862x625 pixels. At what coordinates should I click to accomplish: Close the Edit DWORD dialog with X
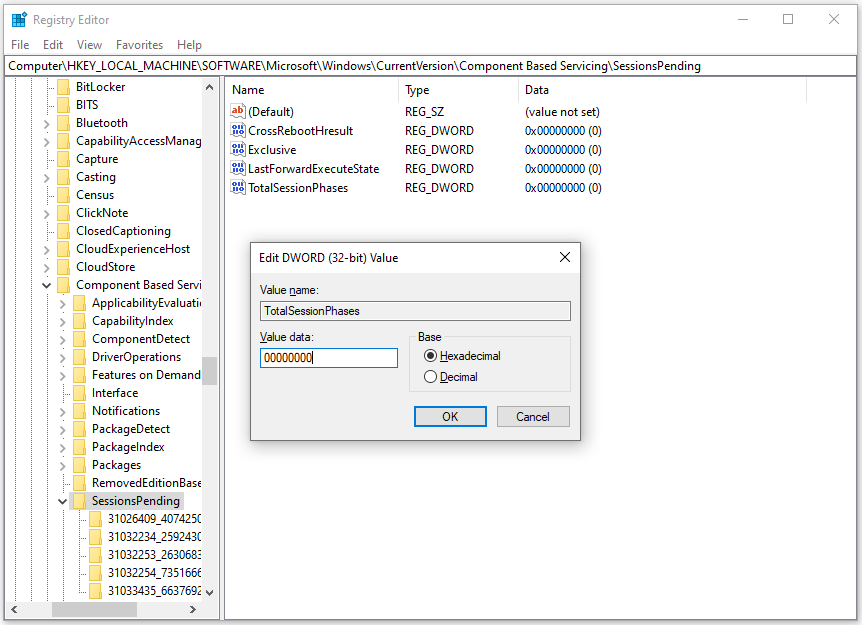point(565,257)
